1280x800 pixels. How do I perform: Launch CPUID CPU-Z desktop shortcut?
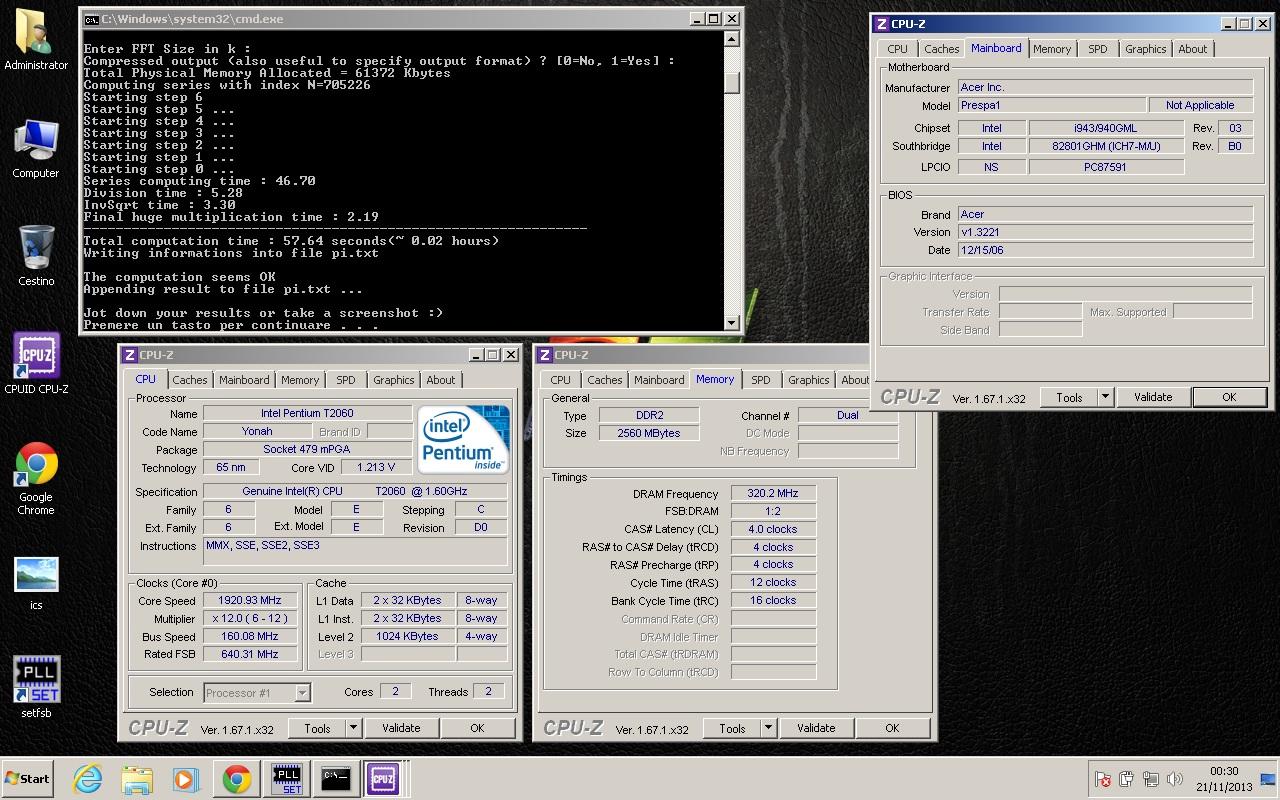pyautogui.click(x=36, y=363)
